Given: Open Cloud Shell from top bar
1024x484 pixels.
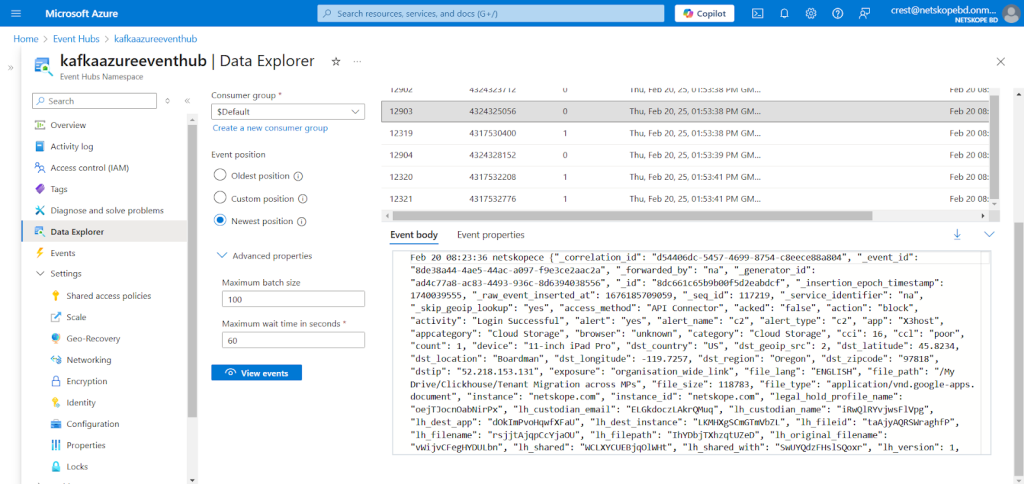Looking at the screenshot, I should pos(758,13).
